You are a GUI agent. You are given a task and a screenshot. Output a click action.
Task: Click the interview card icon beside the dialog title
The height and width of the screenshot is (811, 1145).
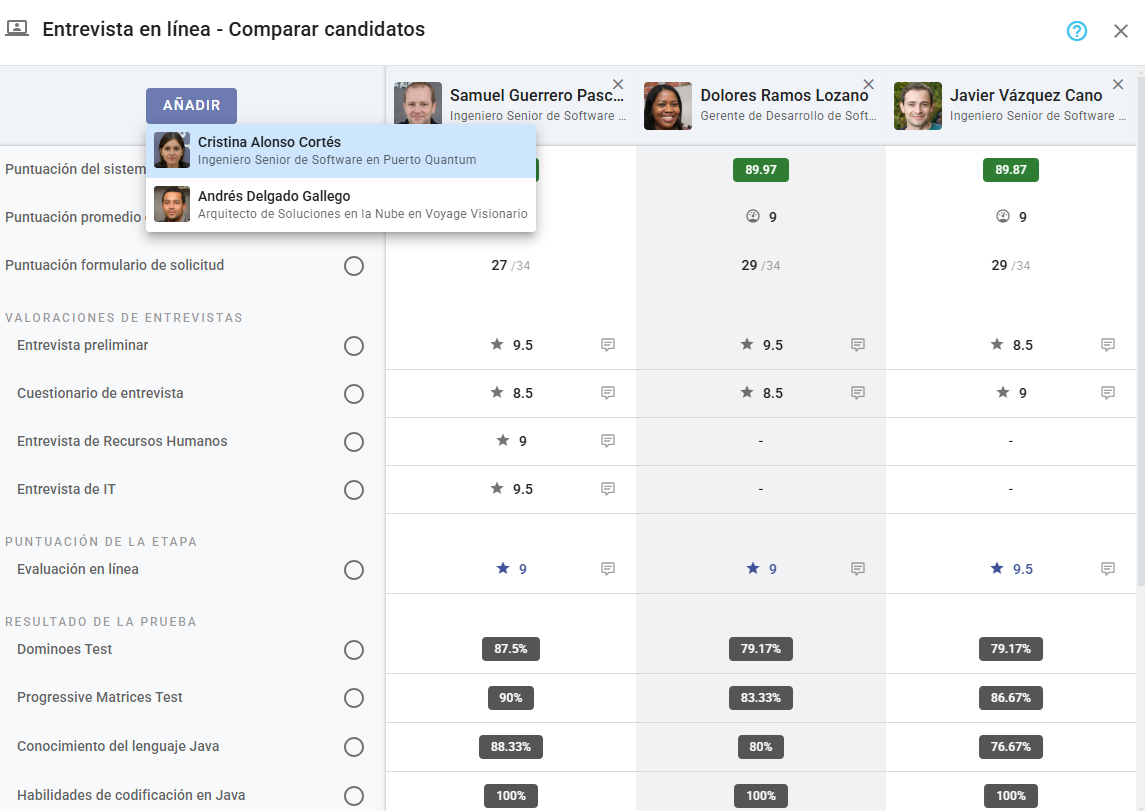17,29
